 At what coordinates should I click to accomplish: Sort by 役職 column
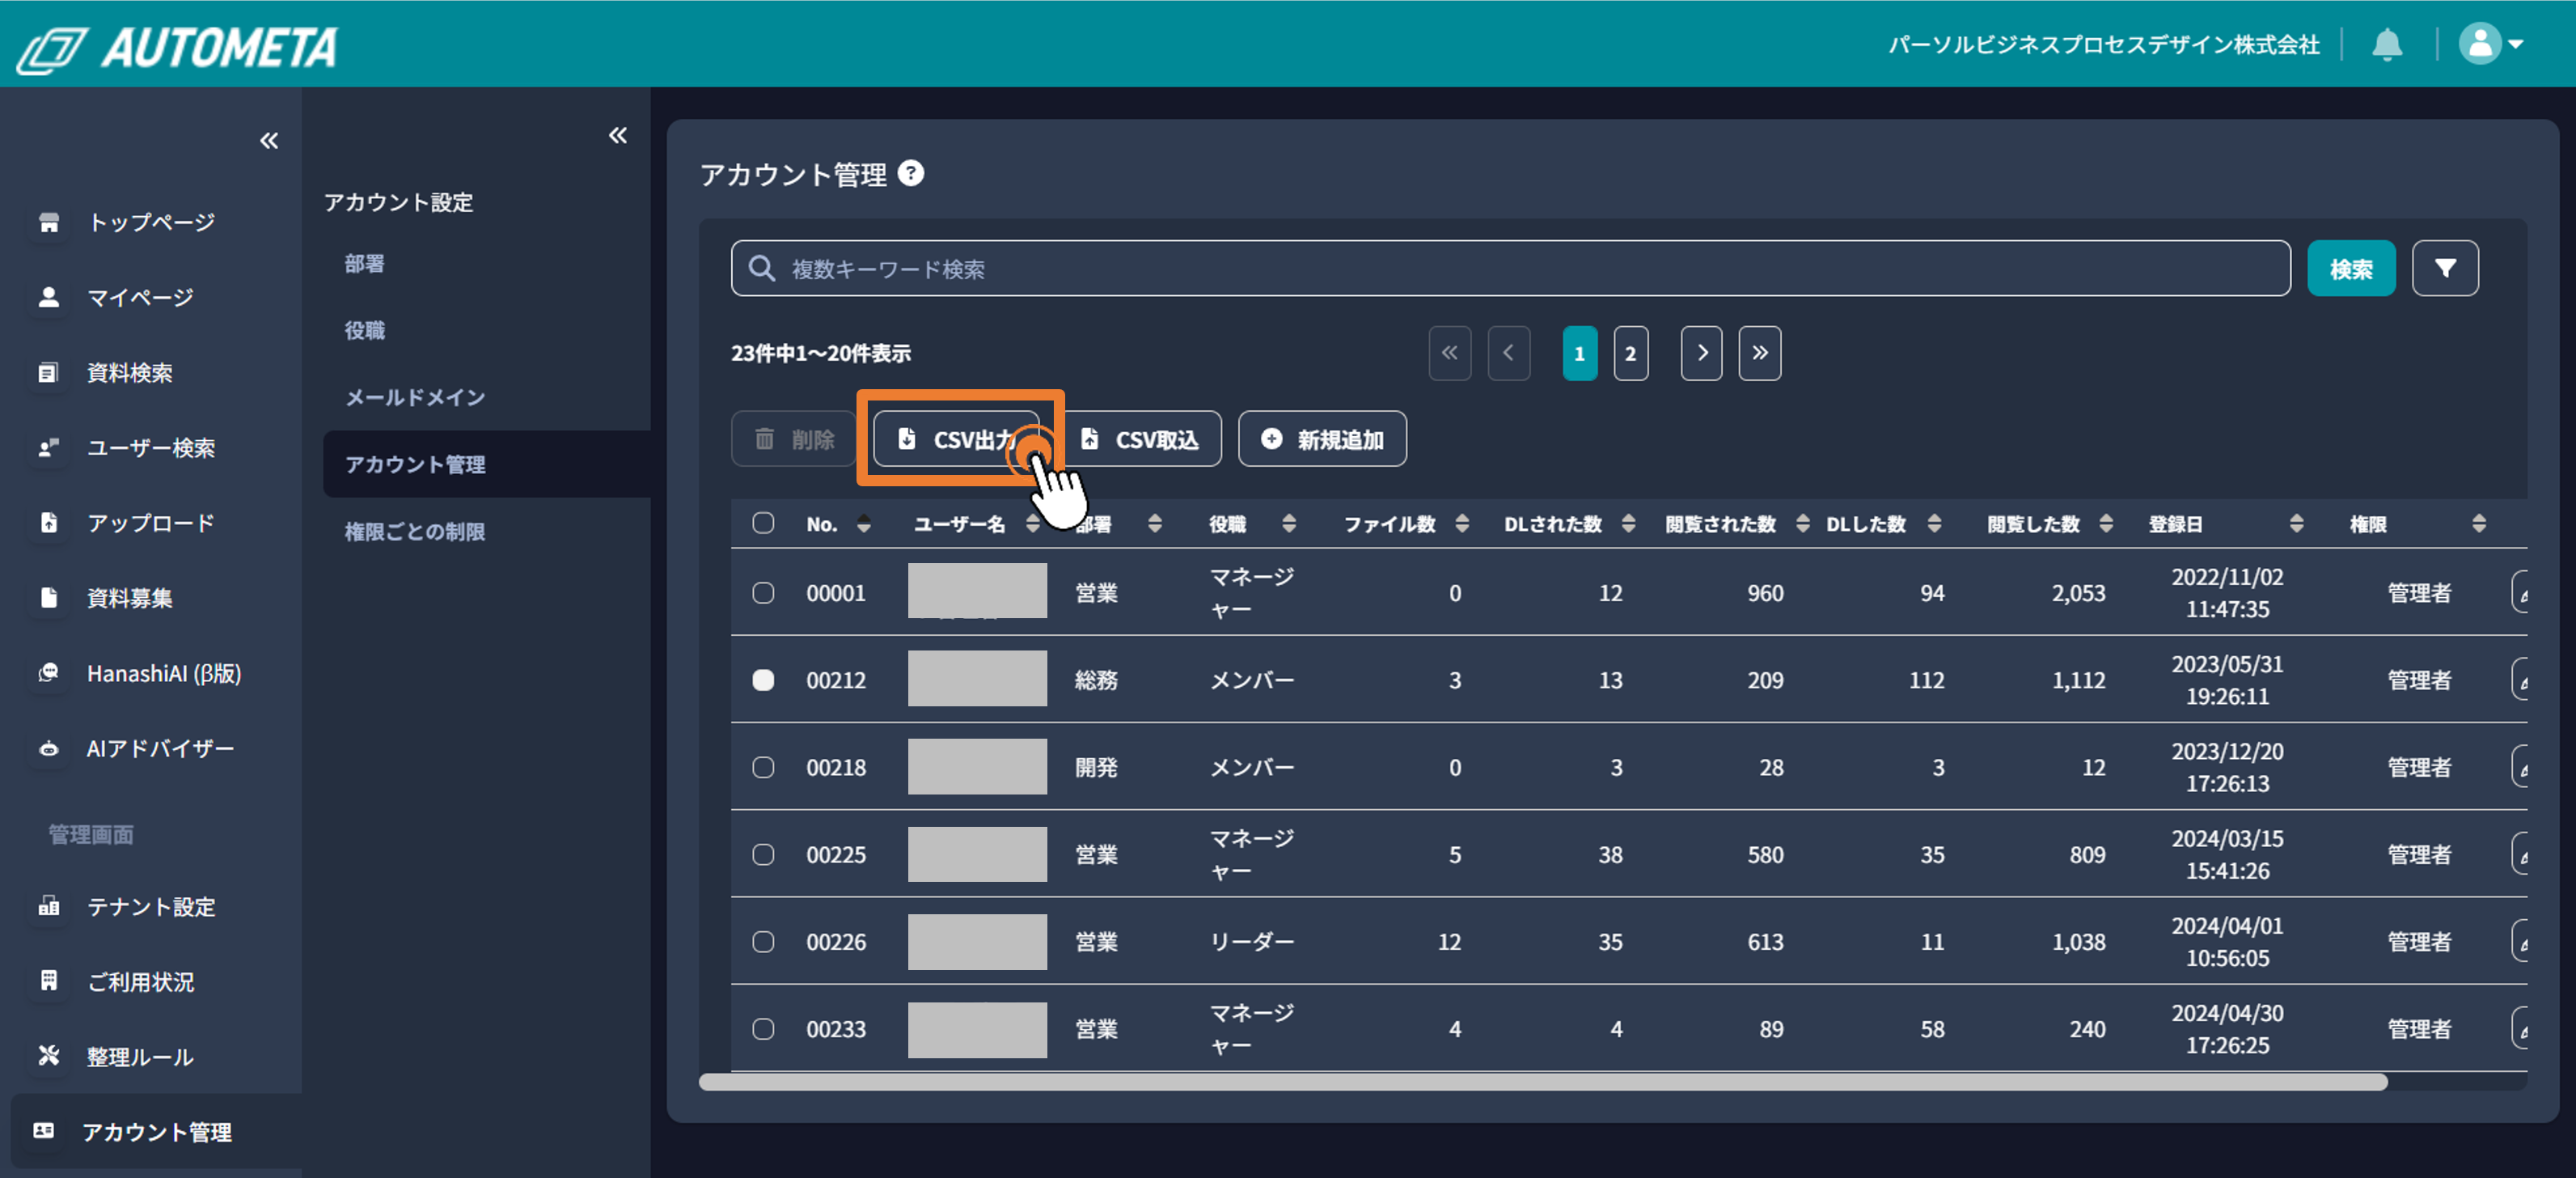tap(1288, 524)
